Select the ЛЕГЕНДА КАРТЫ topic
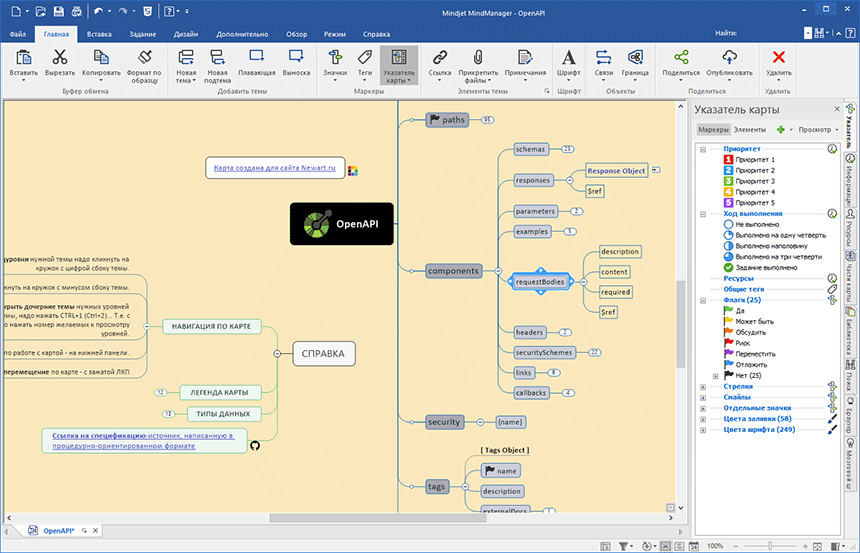The width and height of the screenshot is (860, 553). [219, 392]
